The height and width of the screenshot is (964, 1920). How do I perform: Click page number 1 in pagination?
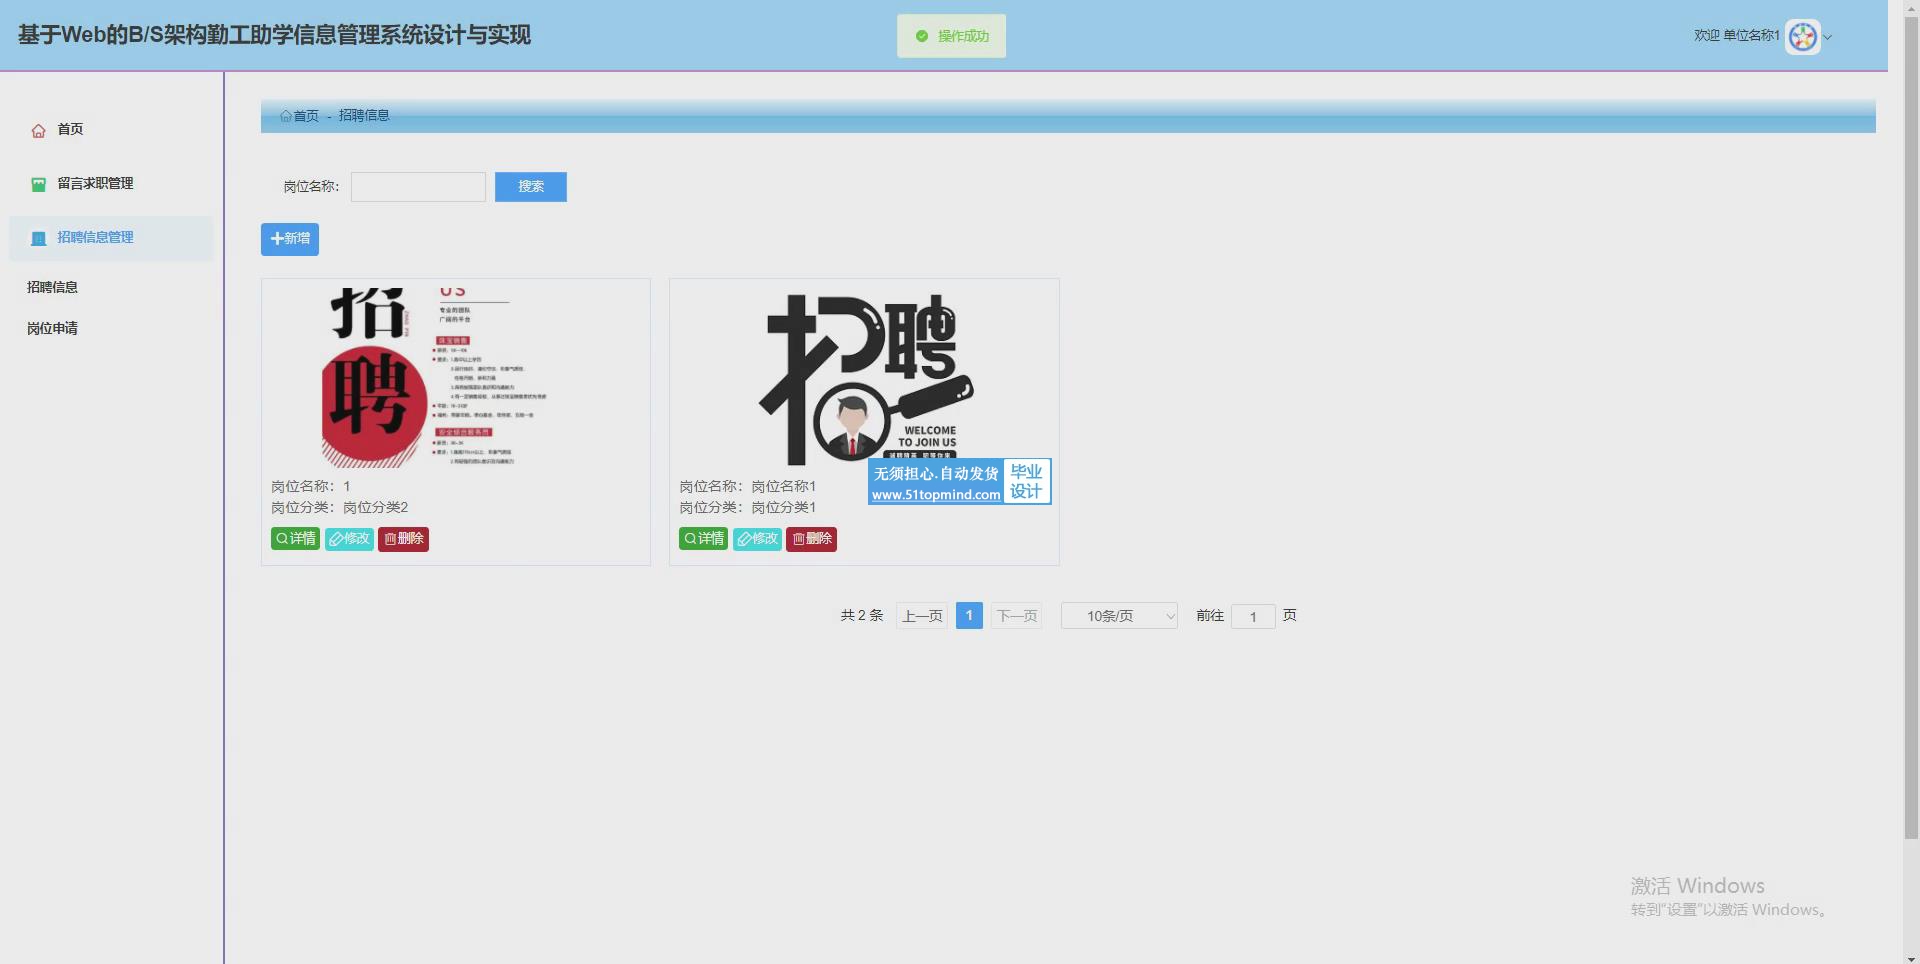969,616
